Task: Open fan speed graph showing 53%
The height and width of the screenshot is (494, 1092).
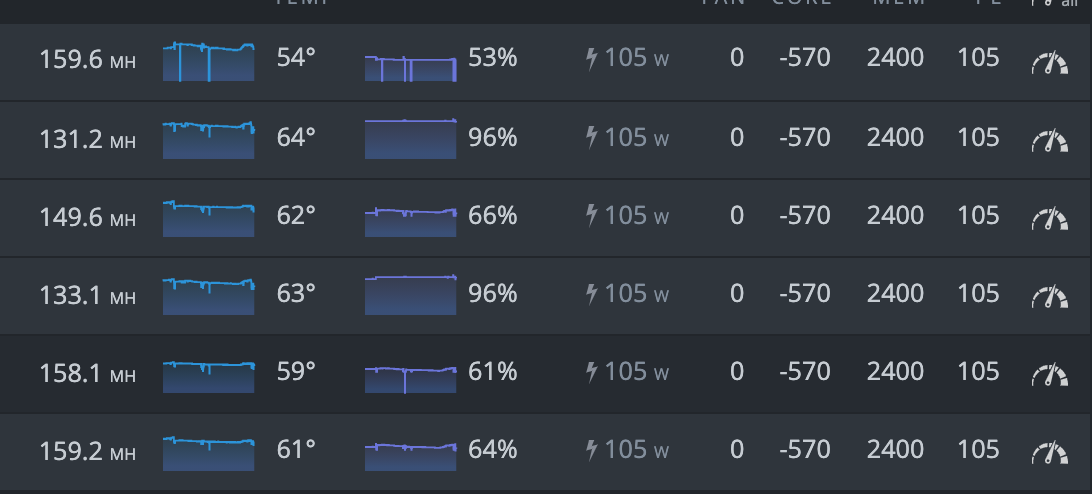Action: pyautogui.click(x=410, y=69)
